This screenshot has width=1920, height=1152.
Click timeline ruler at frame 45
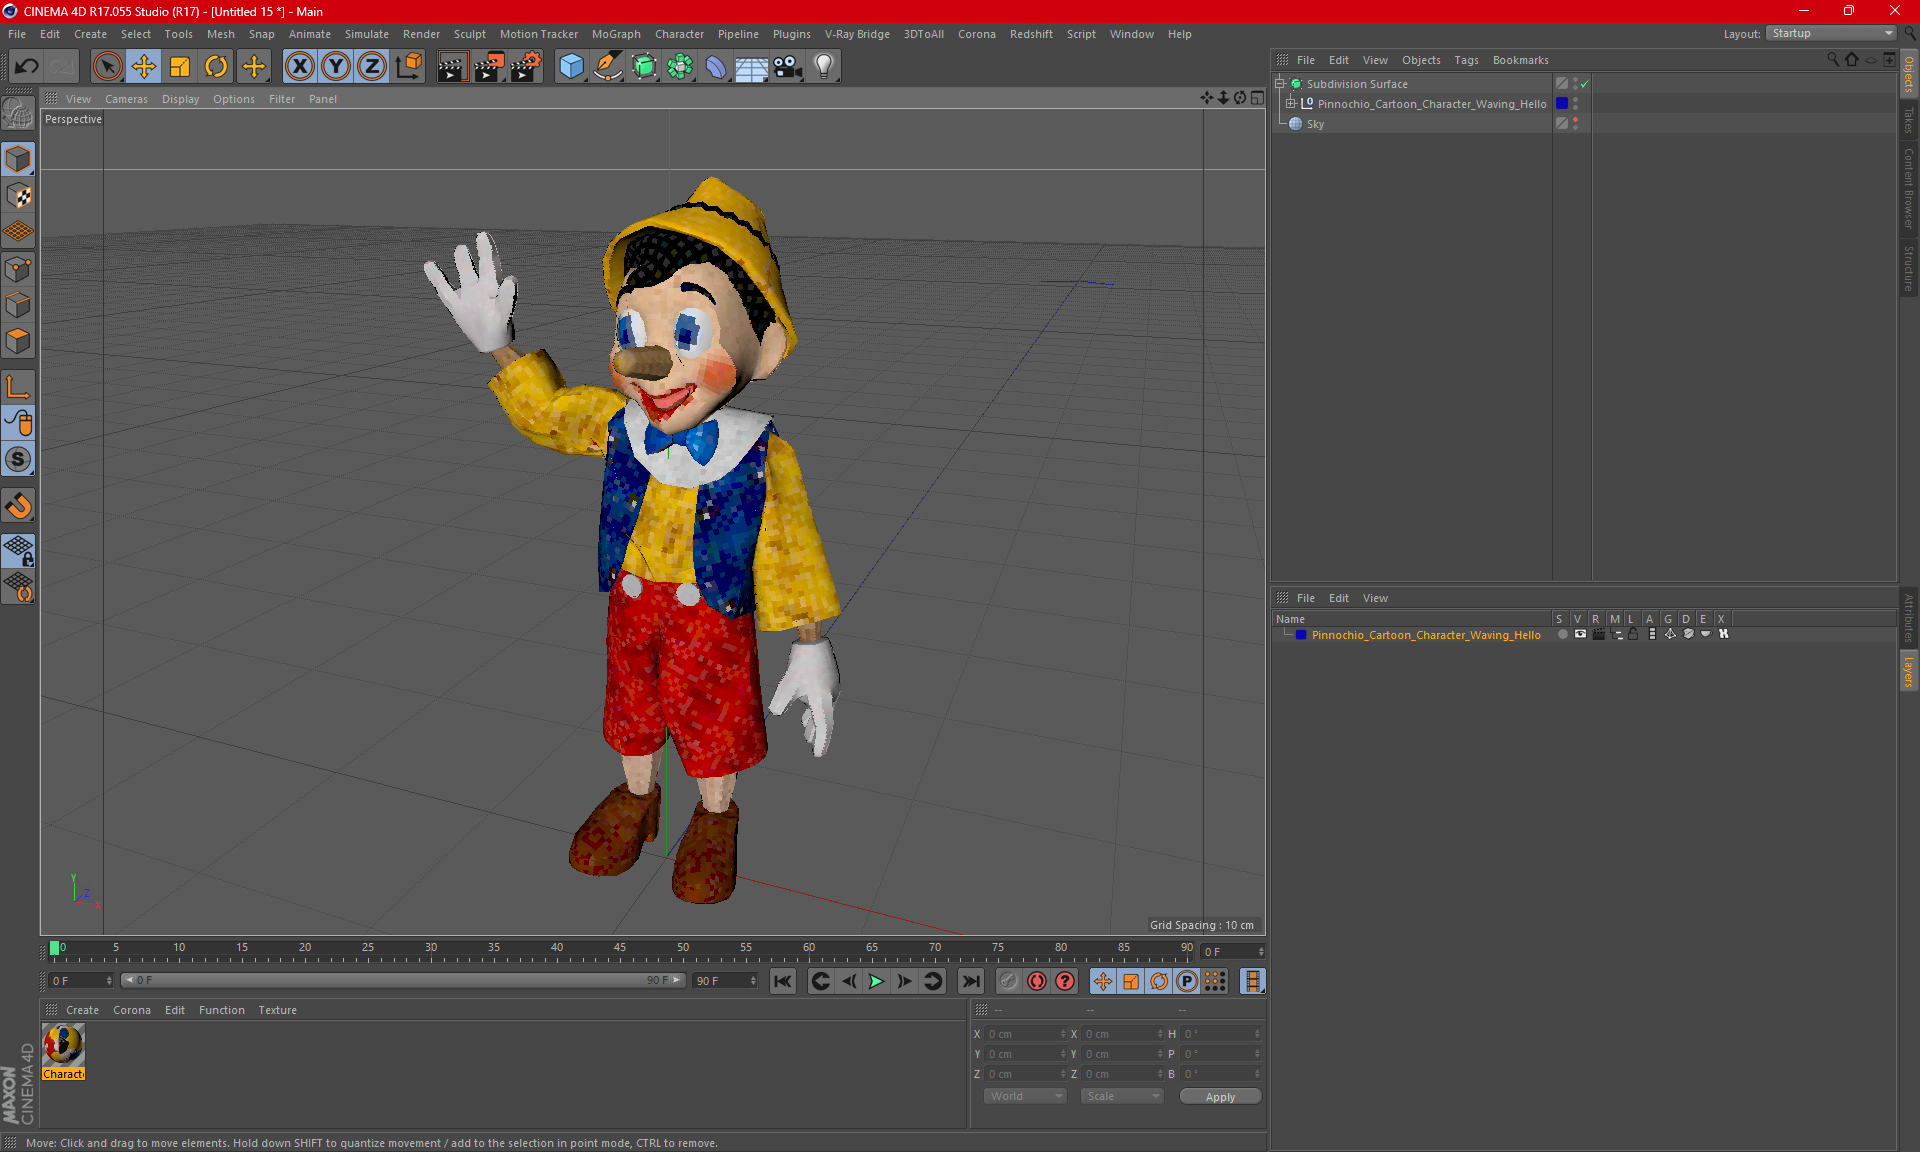point(620,951)
